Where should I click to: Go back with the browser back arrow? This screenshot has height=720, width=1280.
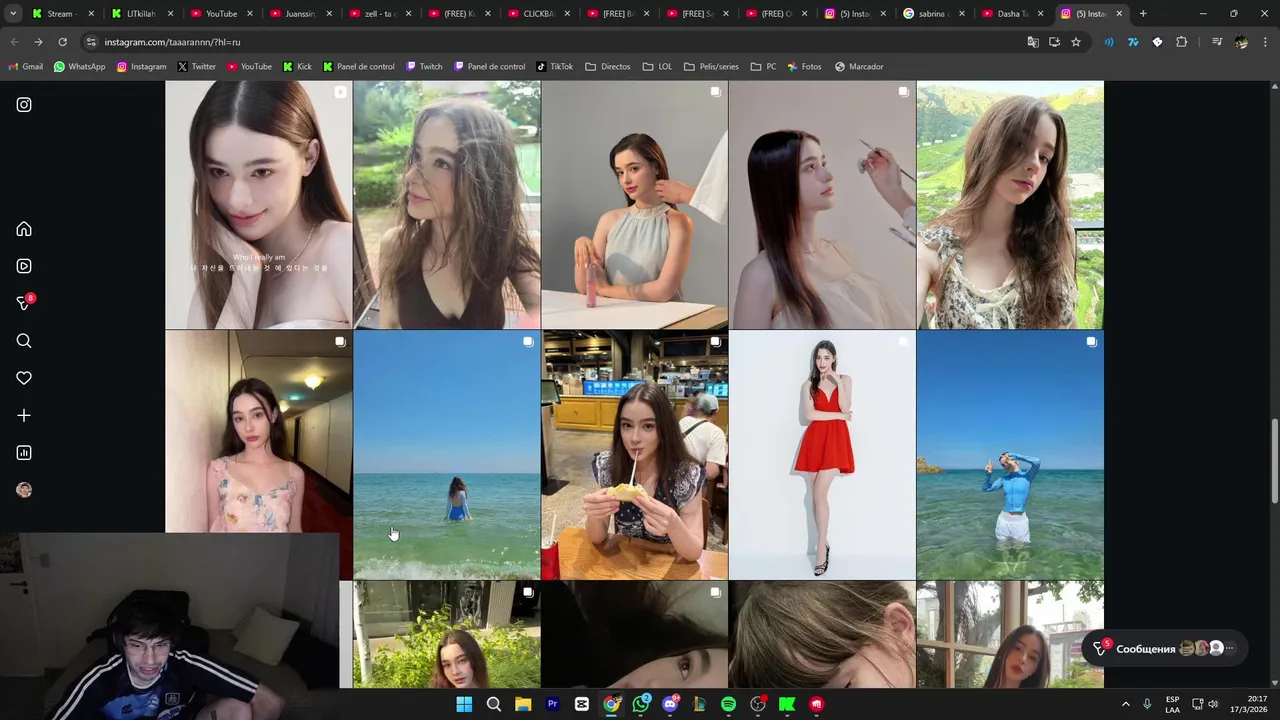14,42
